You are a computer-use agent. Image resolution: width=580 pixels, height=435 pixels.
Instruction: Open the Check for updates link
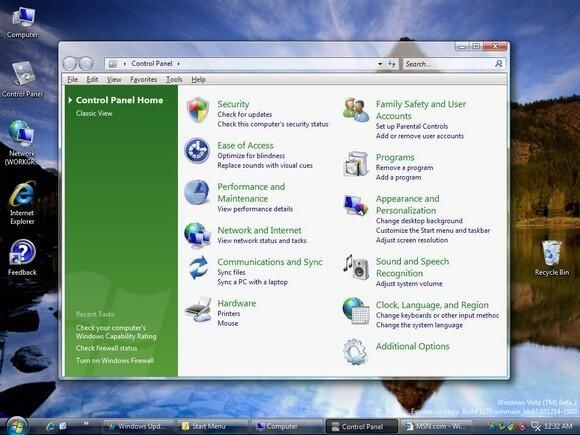pos(245,115)
